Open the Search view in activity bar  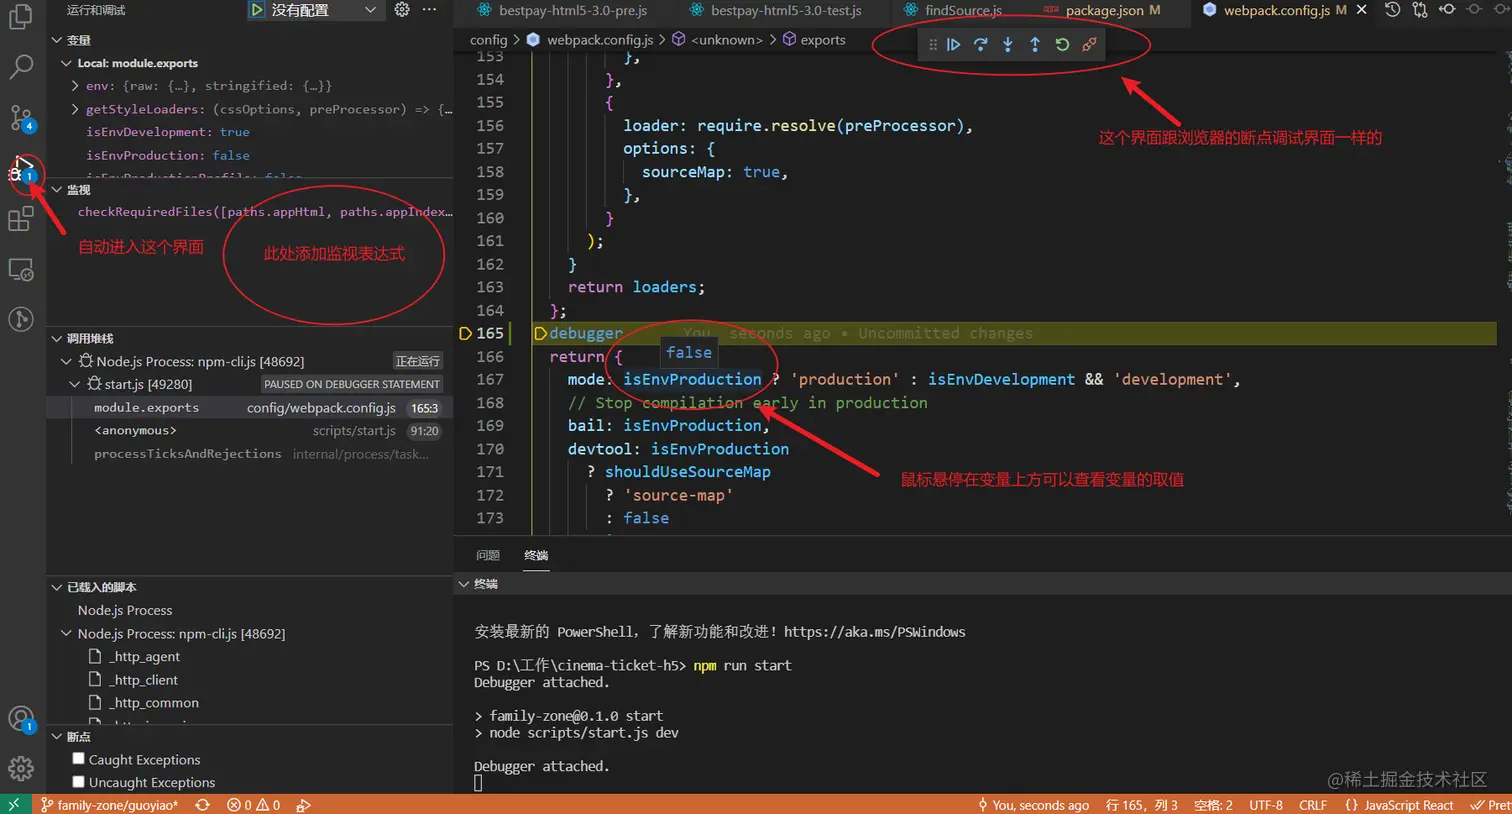(x=21, y=67)
